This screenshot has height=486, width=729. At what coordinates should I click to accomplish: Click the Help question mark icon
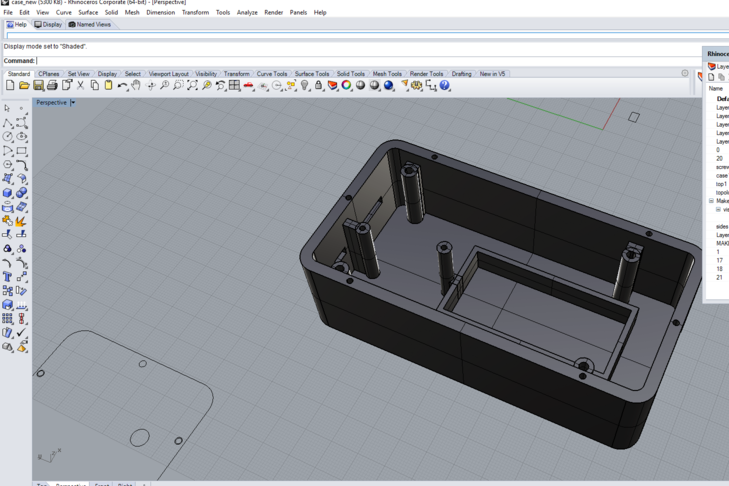point(444,85)
